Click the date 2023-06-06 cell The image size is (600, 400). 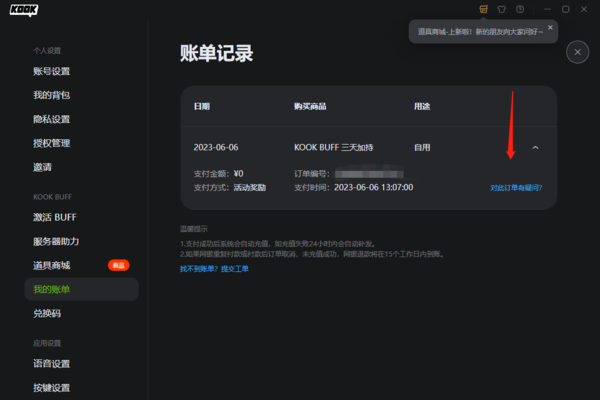point(216,147)
